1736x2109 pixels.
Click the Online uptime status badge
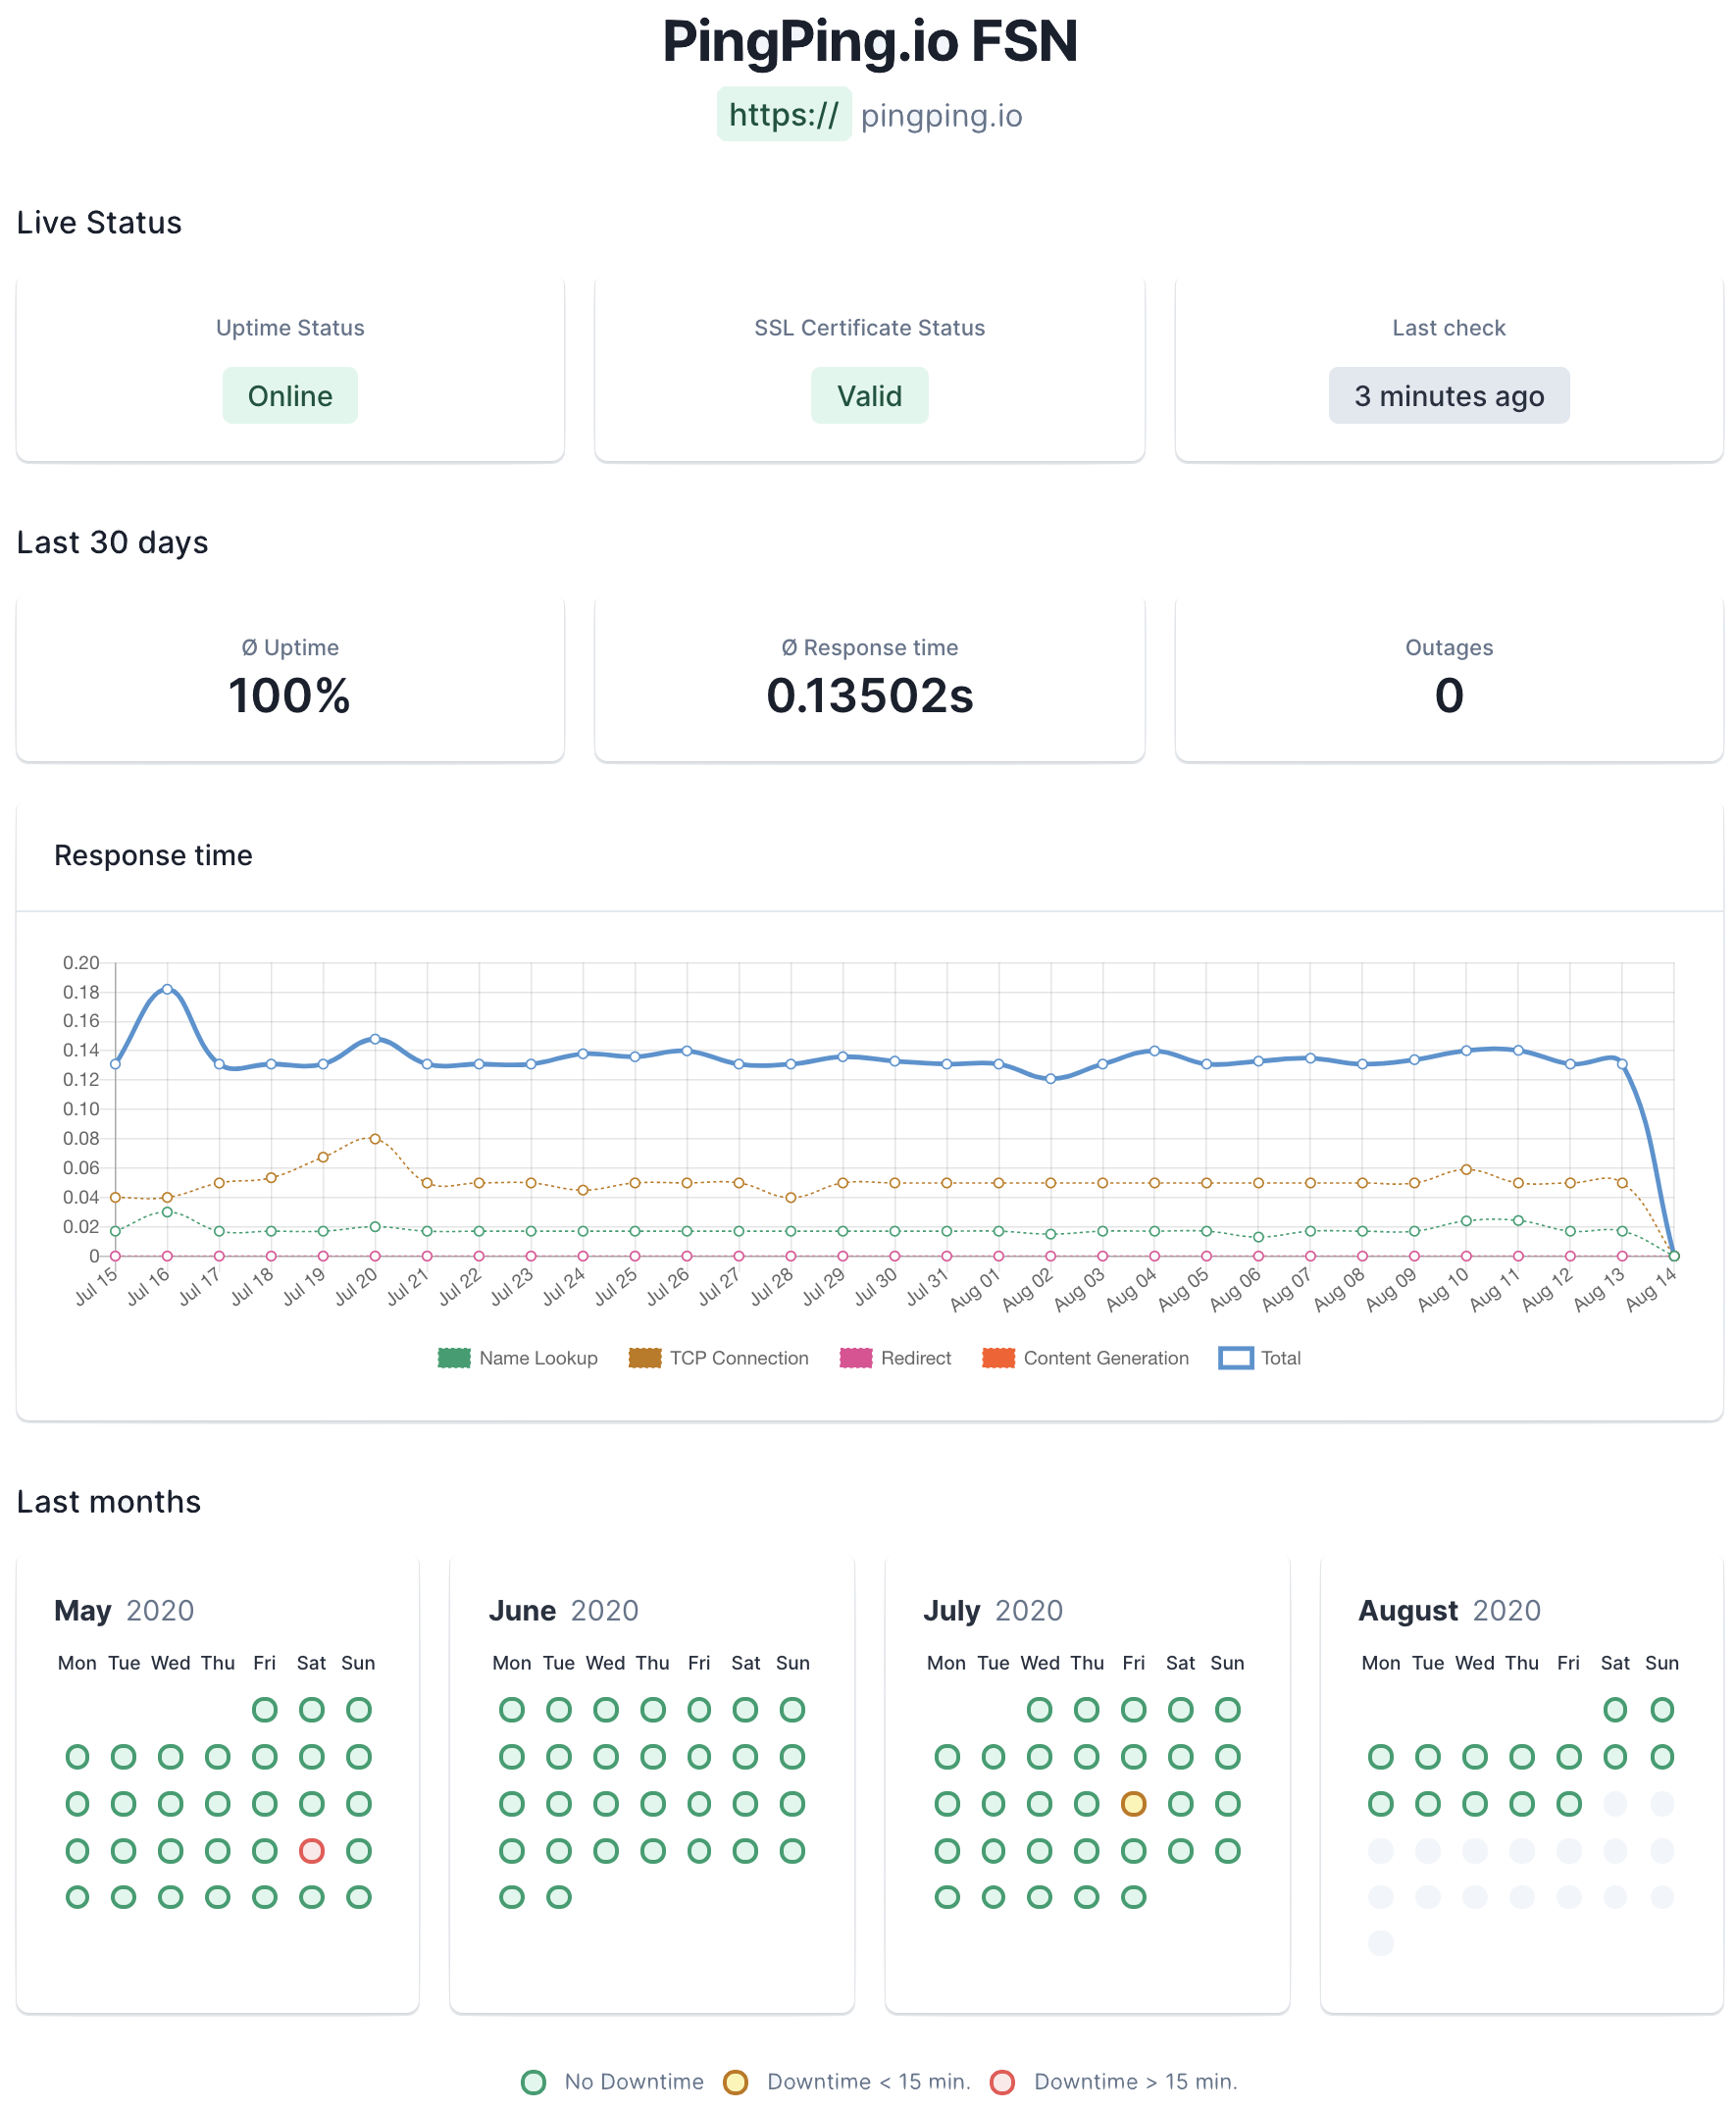[x=290, y=395]
